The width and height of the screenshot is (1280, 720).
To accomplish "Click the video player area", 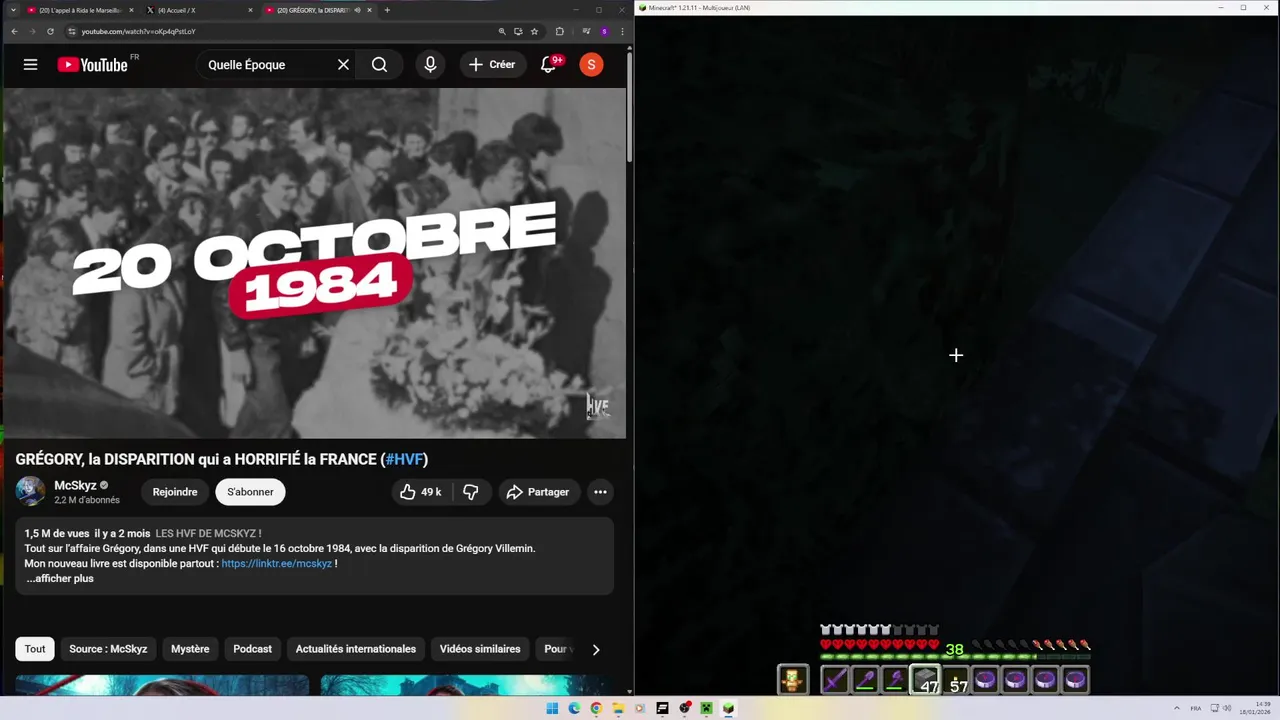I will [x=314, y=263].
